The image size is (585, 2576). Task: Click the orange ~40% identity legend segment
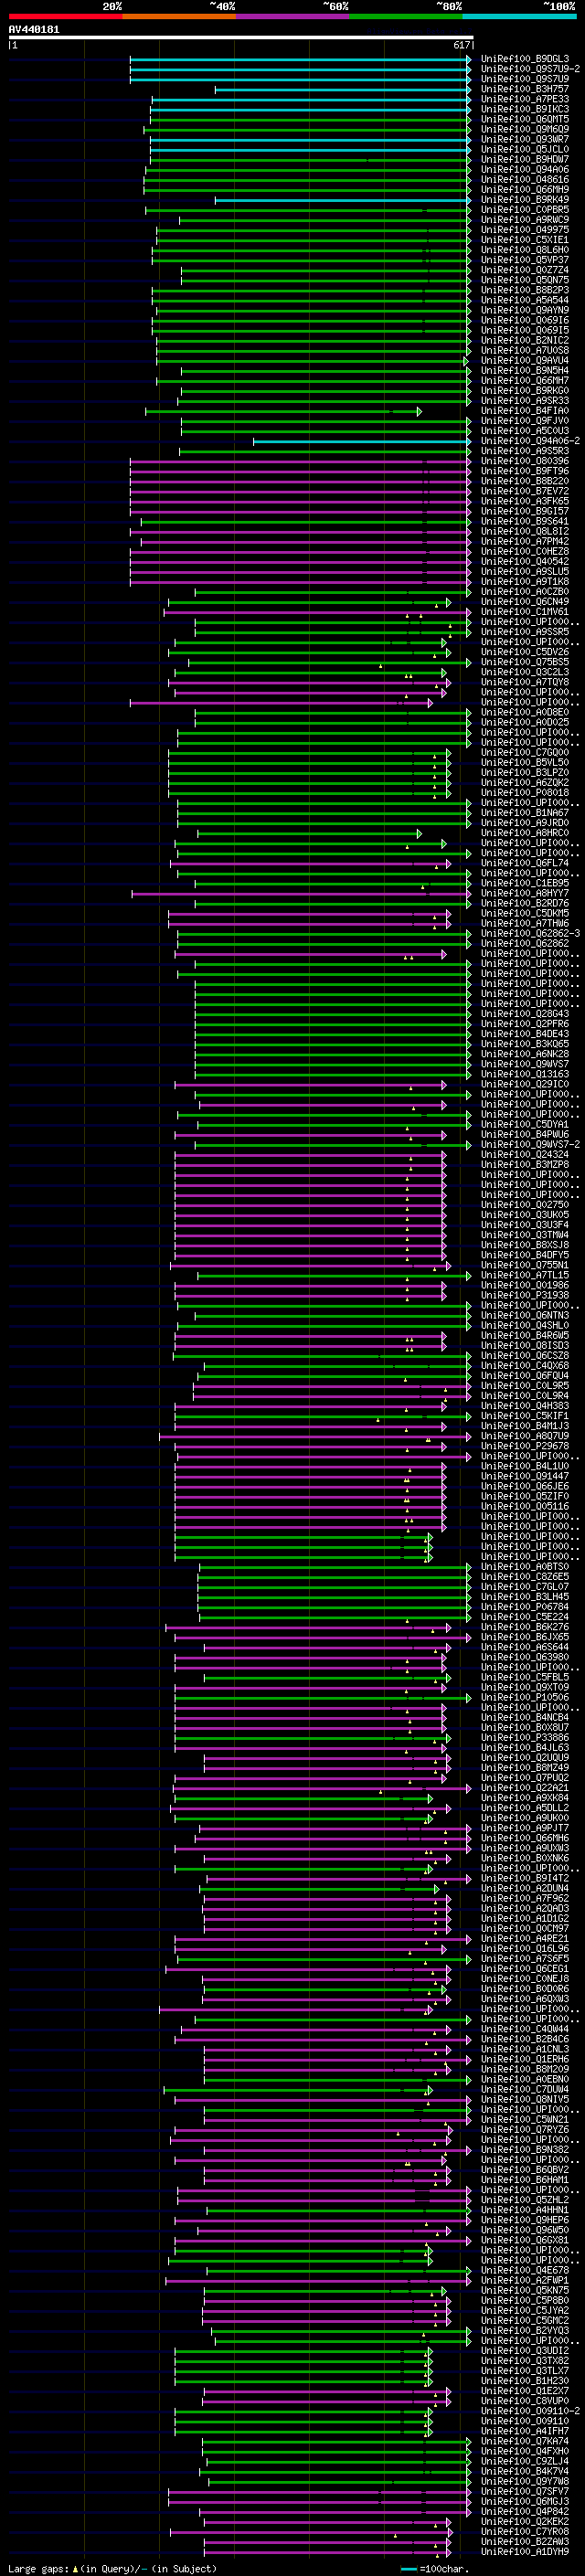click(x=179, y=16)
